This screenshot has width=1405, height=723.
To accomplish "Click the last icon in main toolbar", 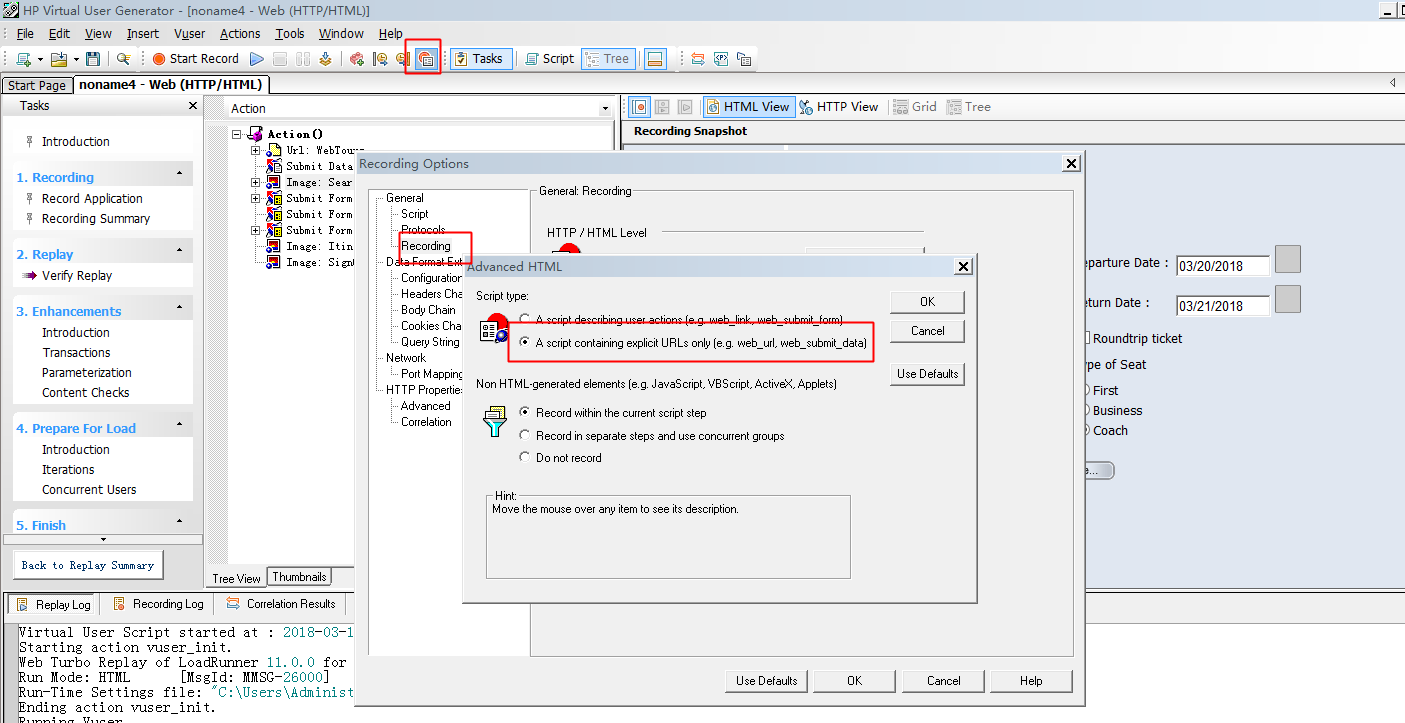I will pyautogui.click(x=744, y=59).
